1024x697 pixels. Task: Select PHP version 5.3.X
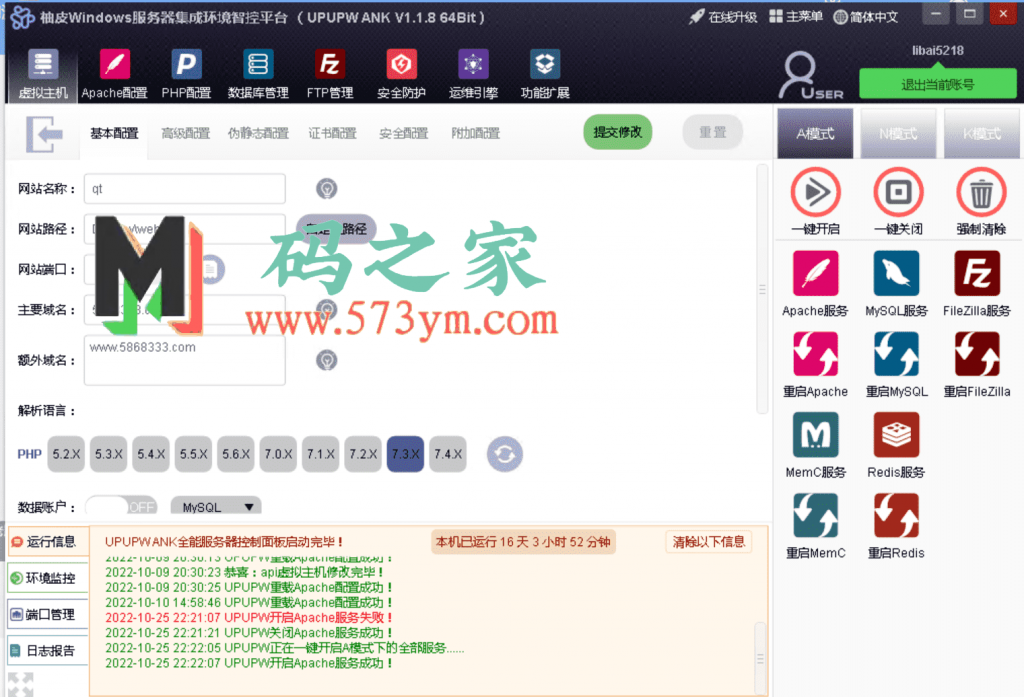coord(108,454)
